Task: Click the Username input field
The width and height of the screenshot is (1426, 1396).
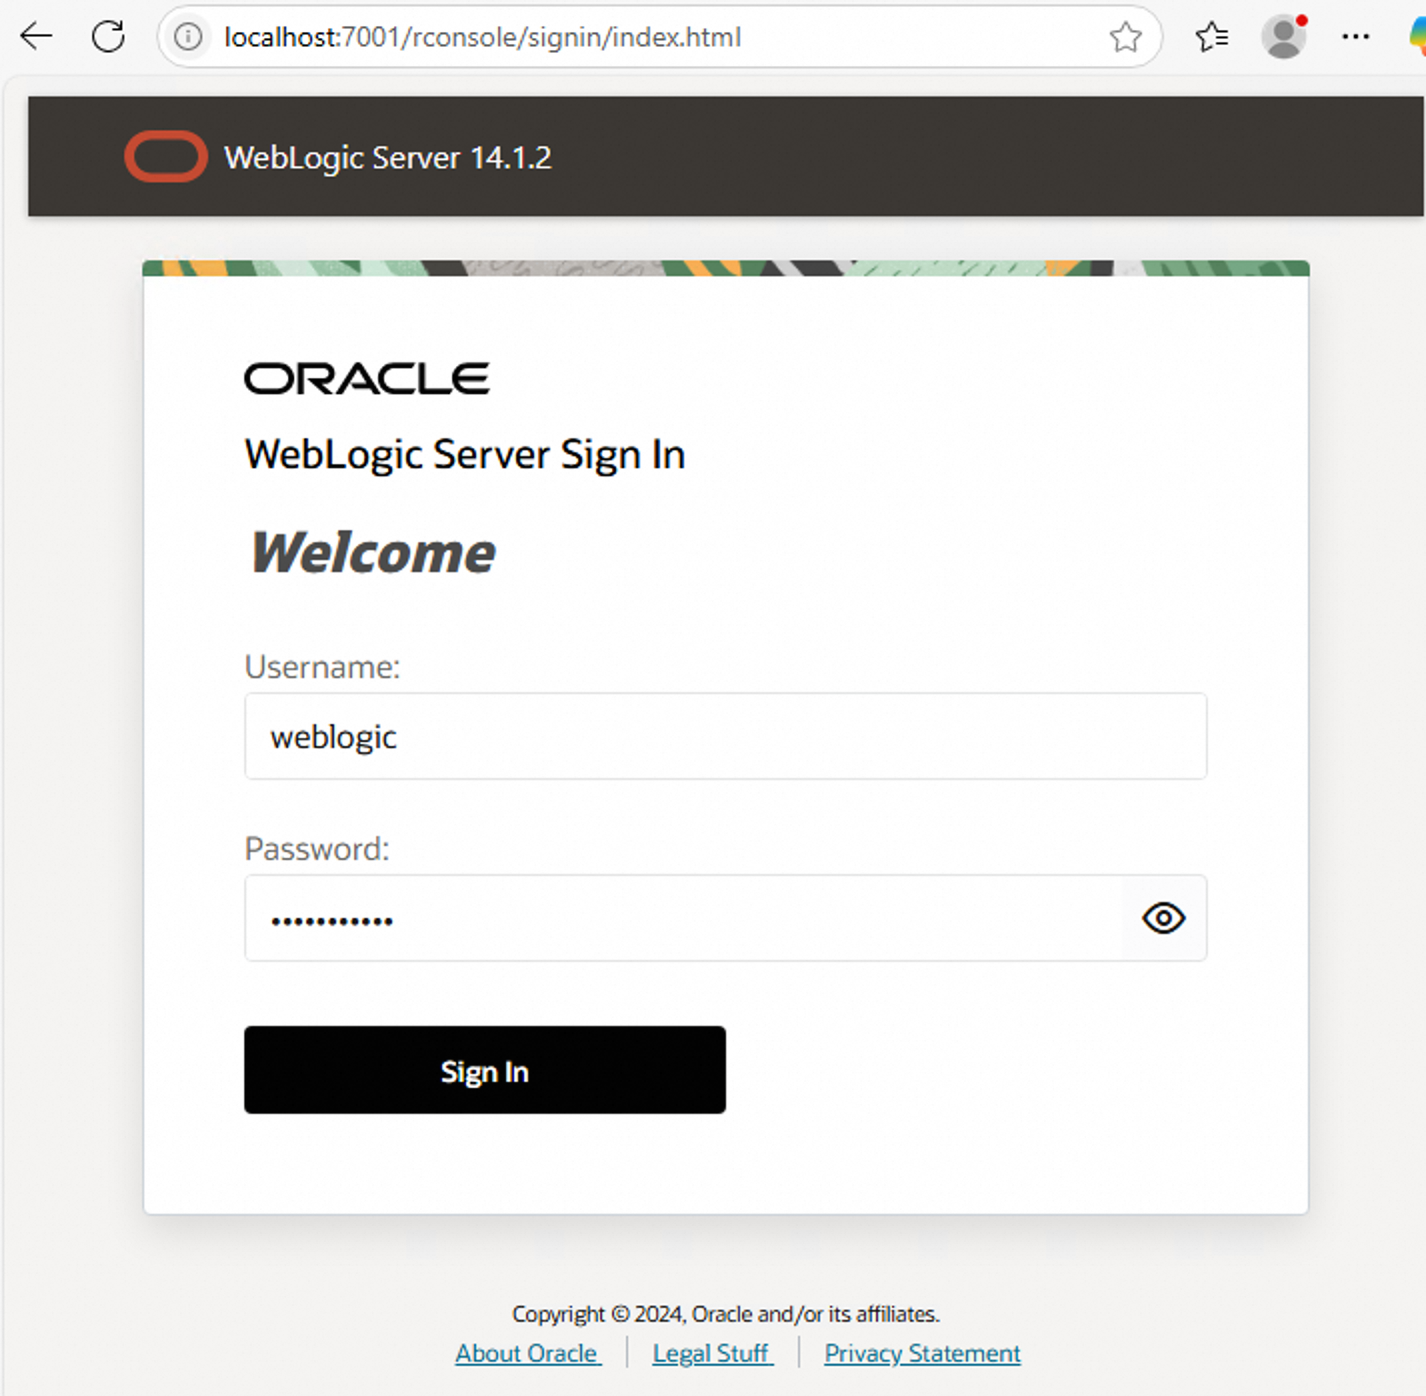Action: pos(725,736)
